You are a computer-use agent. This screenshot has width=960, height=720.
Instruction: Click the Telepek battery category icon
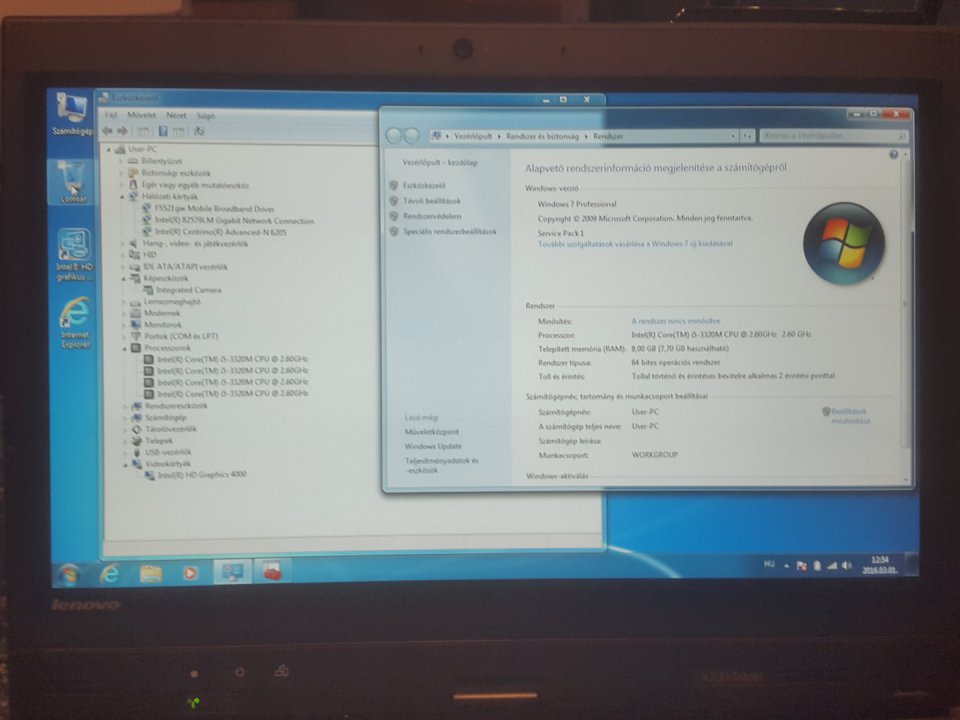pos(137,441)
